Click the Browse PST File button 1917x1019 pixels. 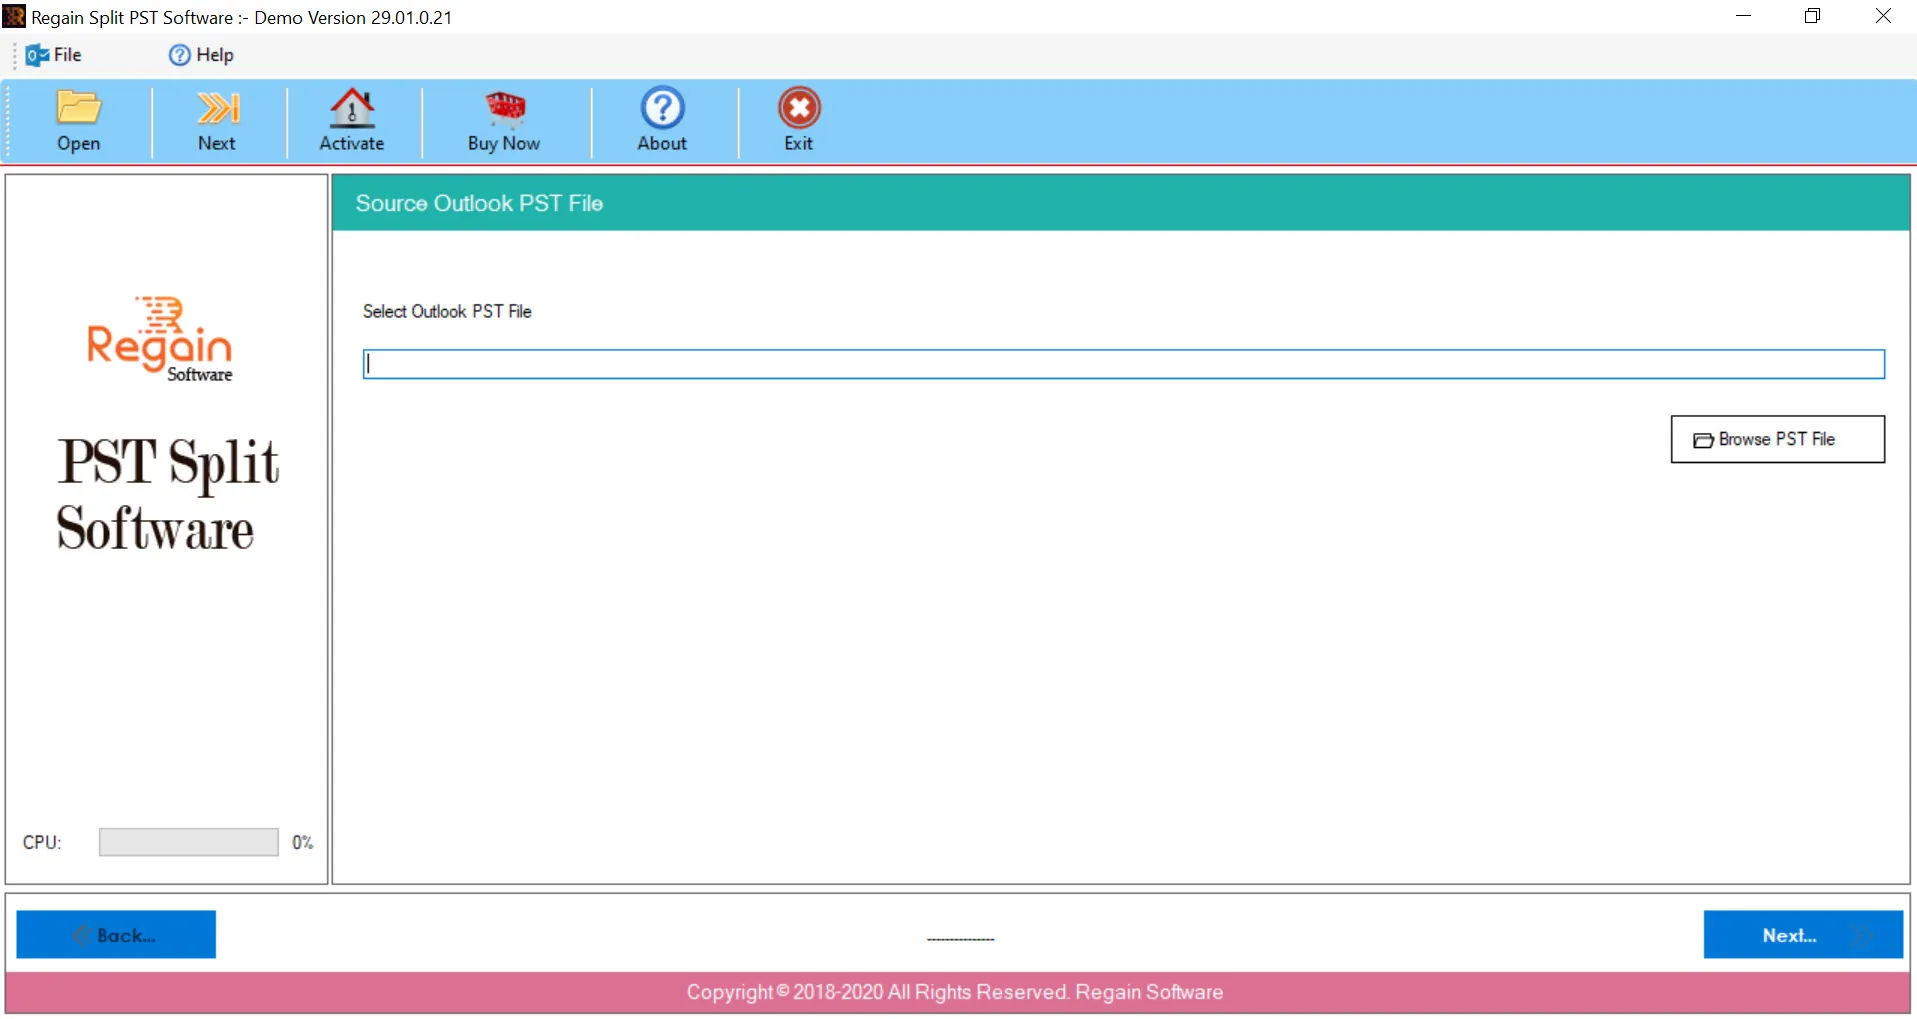pos(1777,439)
